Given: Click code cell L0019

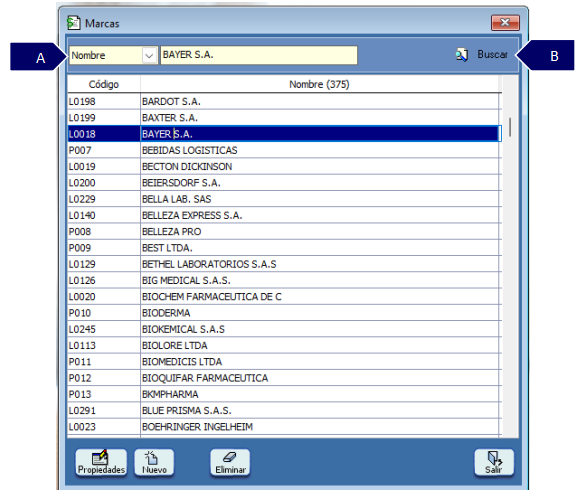Looking at the screenshot, I should [x=104, y=166].
